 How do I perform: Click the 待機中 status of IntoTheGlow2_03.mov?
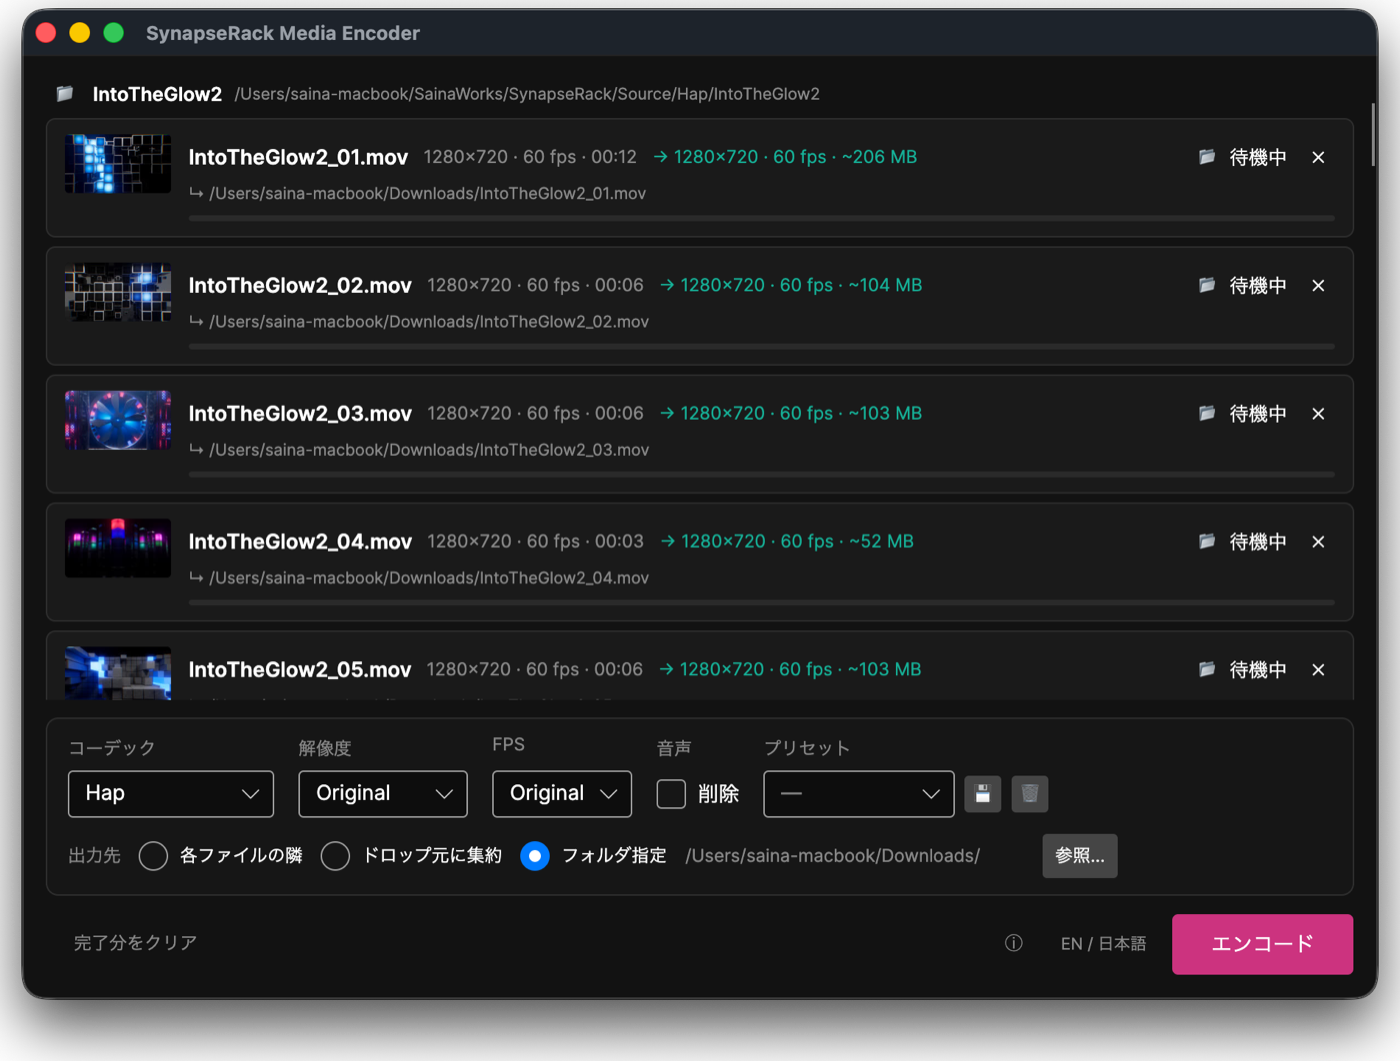(1258, 413)
